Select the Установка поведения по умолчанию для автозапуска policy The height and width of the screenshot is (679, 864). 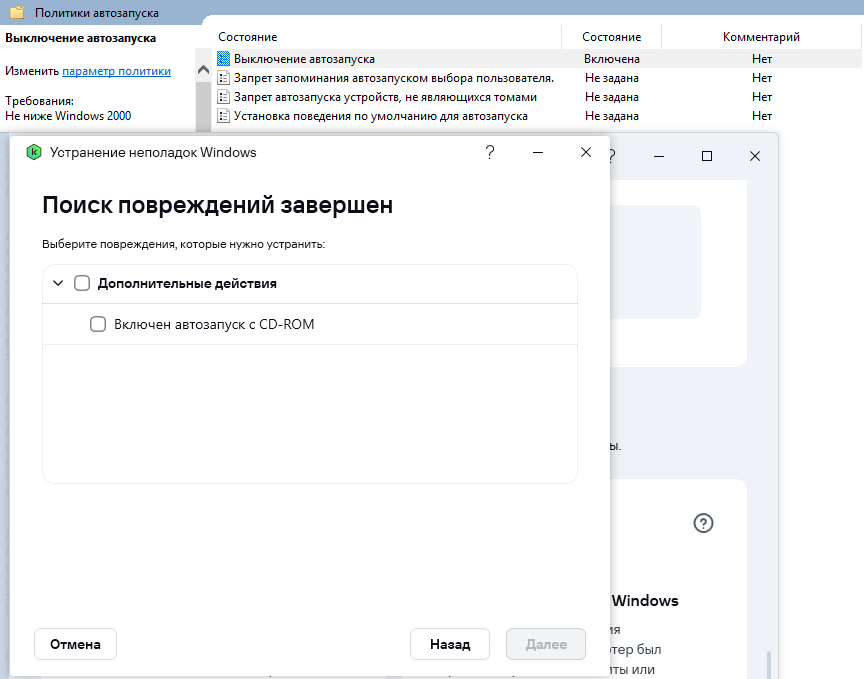[381, 116]
